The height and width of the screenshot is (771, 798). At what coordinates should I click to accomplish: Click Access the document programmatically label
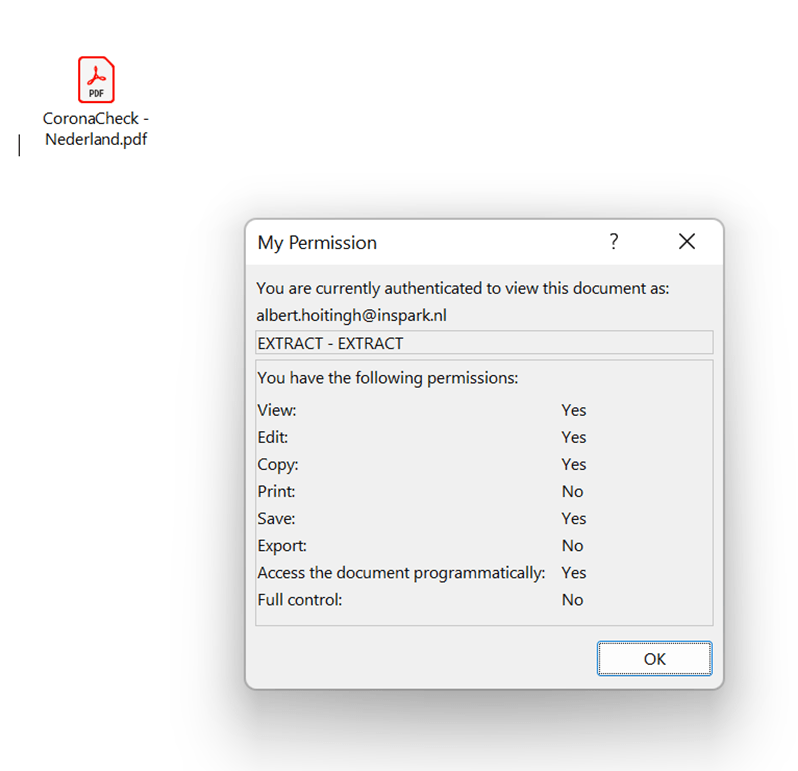tap(401, 573)
